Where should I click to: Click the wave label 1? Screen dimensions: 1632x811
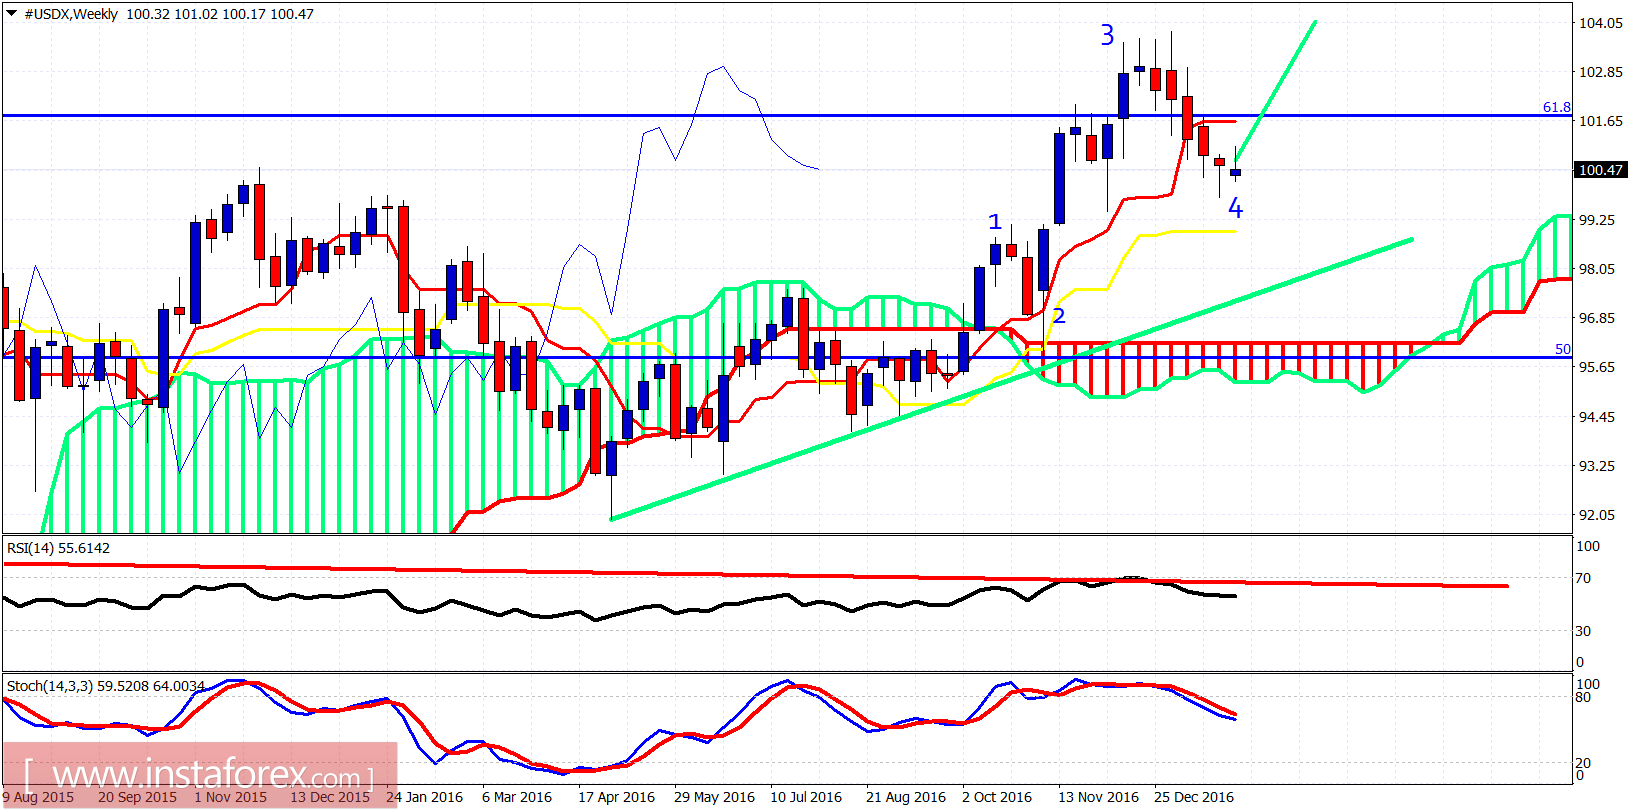click(995, 222)
